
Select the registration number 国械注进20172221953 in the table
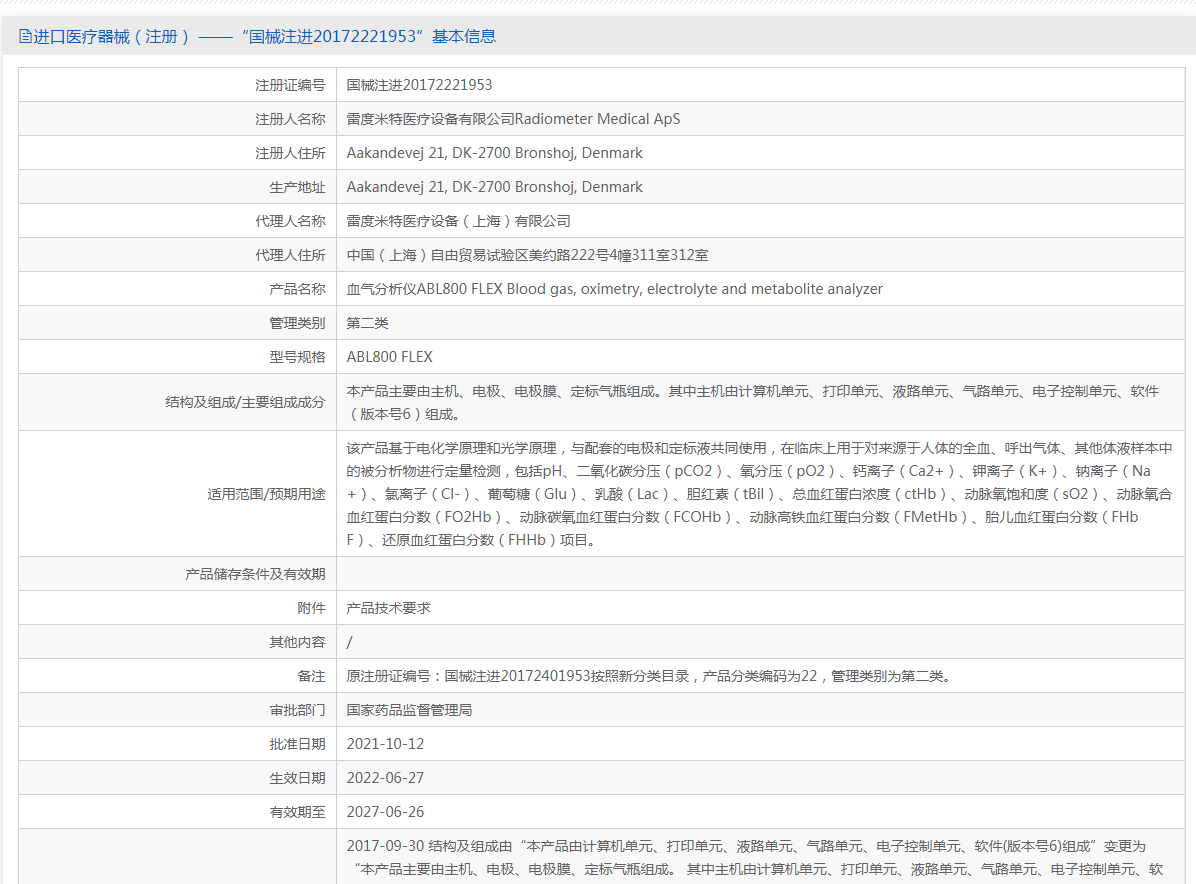click(x=419, y=85)
